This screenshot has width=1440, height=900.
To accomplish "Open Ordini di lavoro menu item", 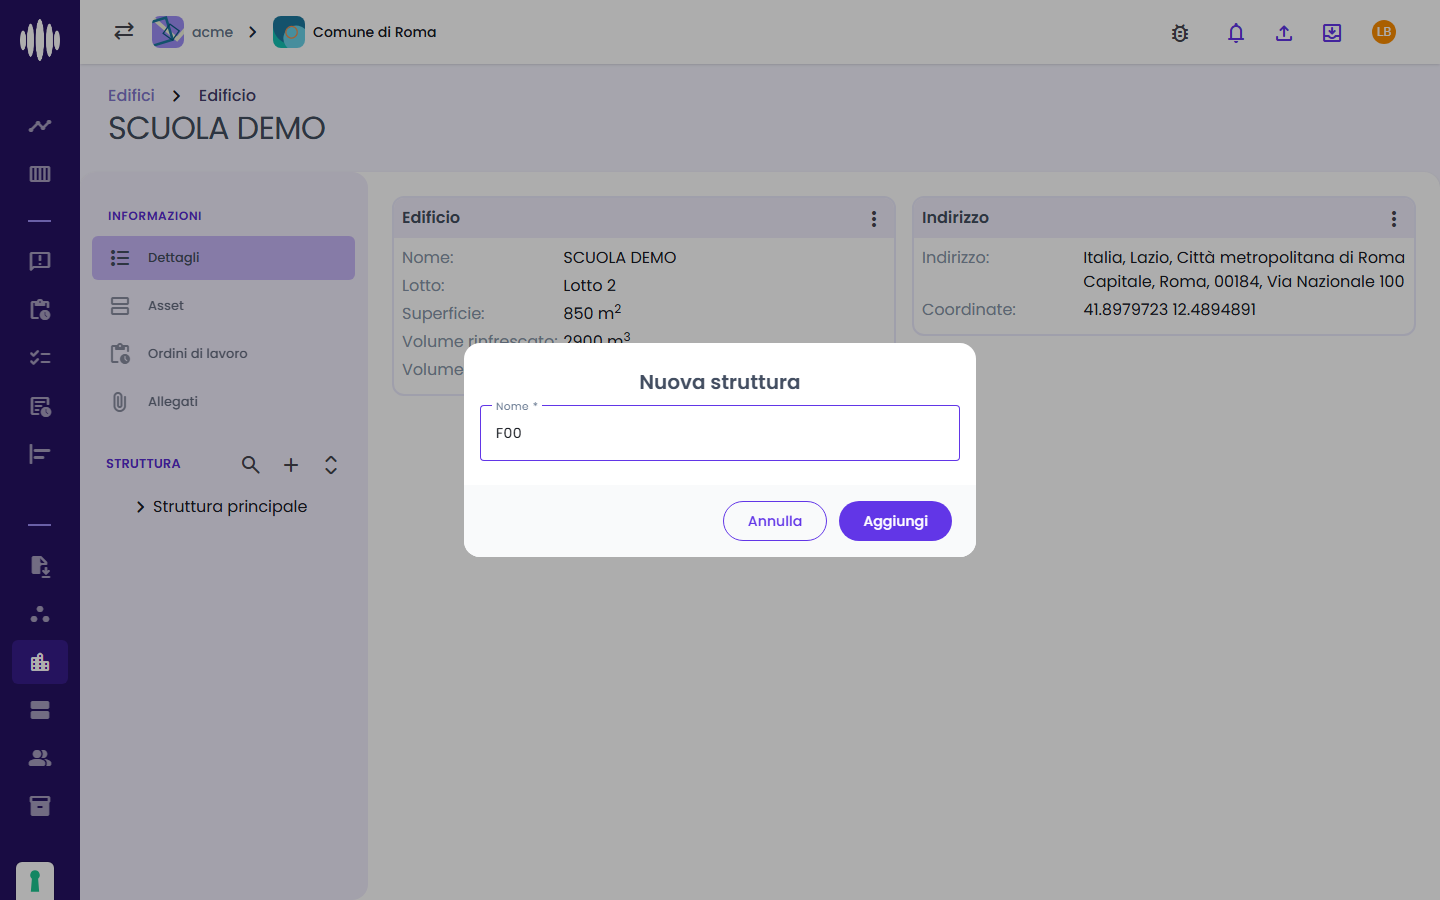I will (223, 354).
